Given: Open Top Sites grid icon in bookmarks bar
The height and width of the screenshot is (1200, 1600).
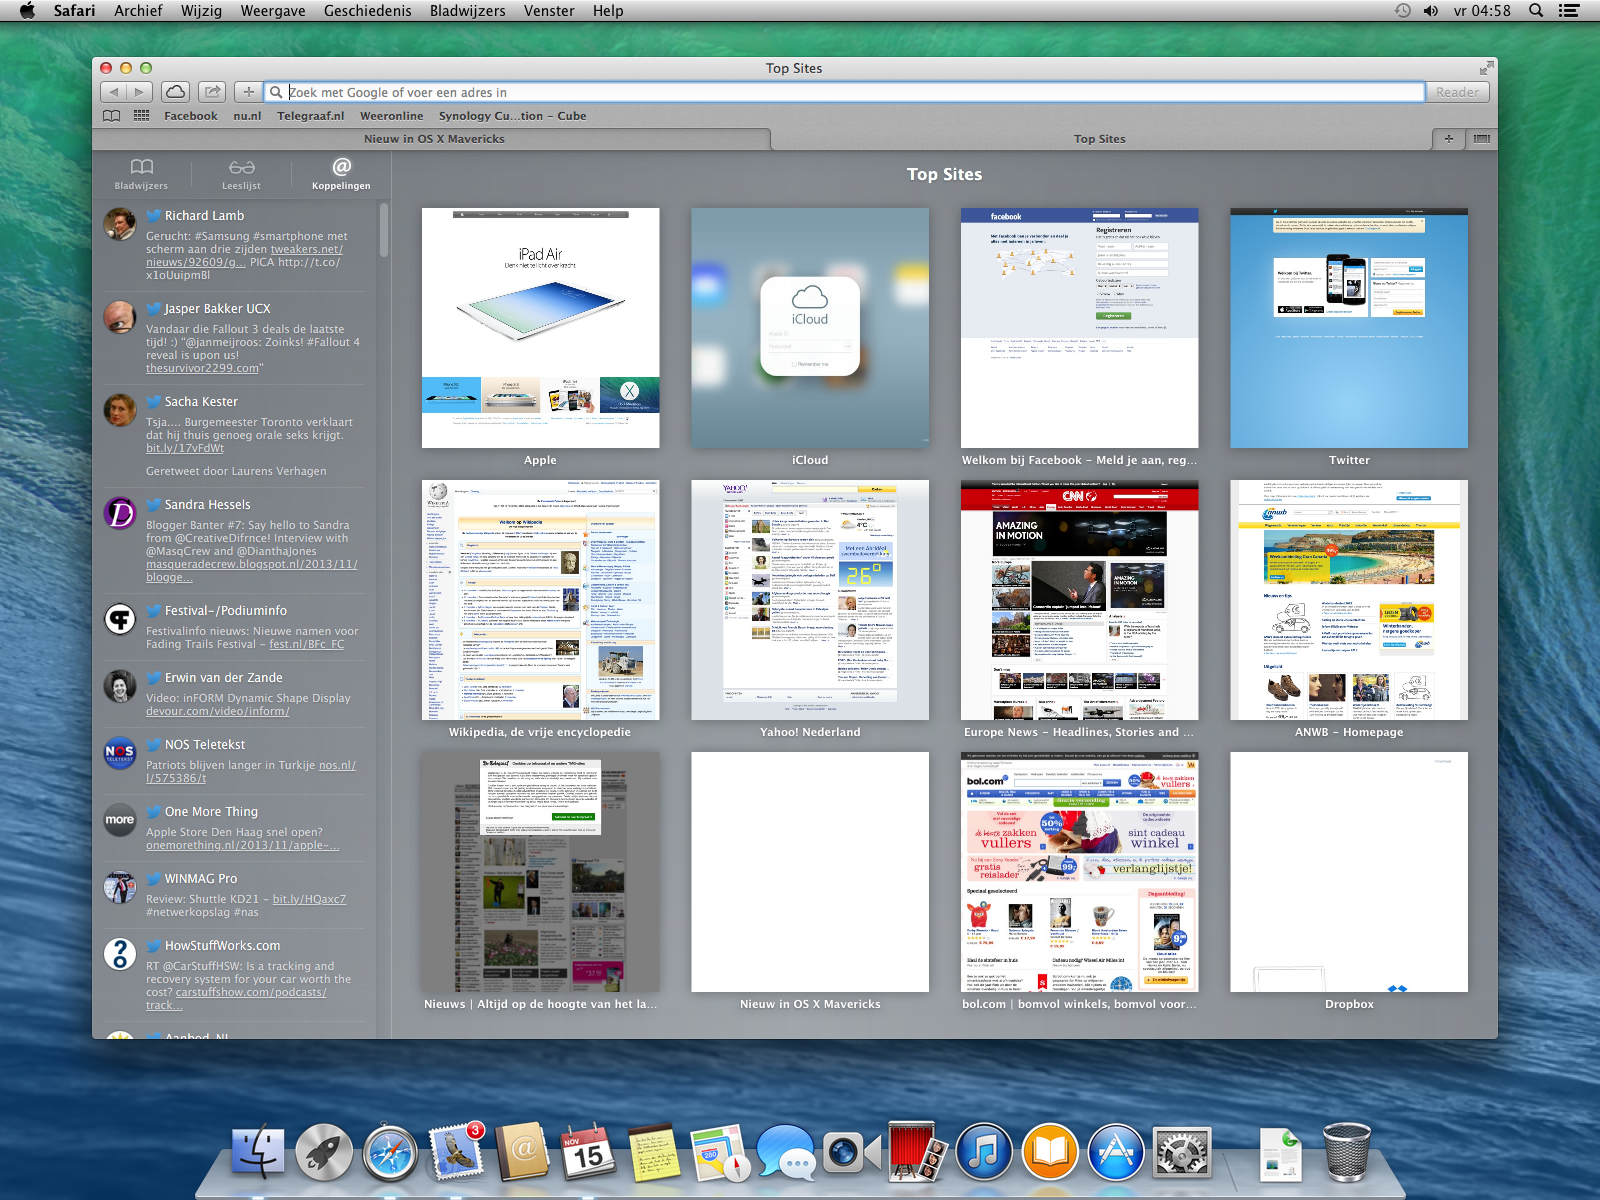Looking at the screenshot, I should pos(142,116).
